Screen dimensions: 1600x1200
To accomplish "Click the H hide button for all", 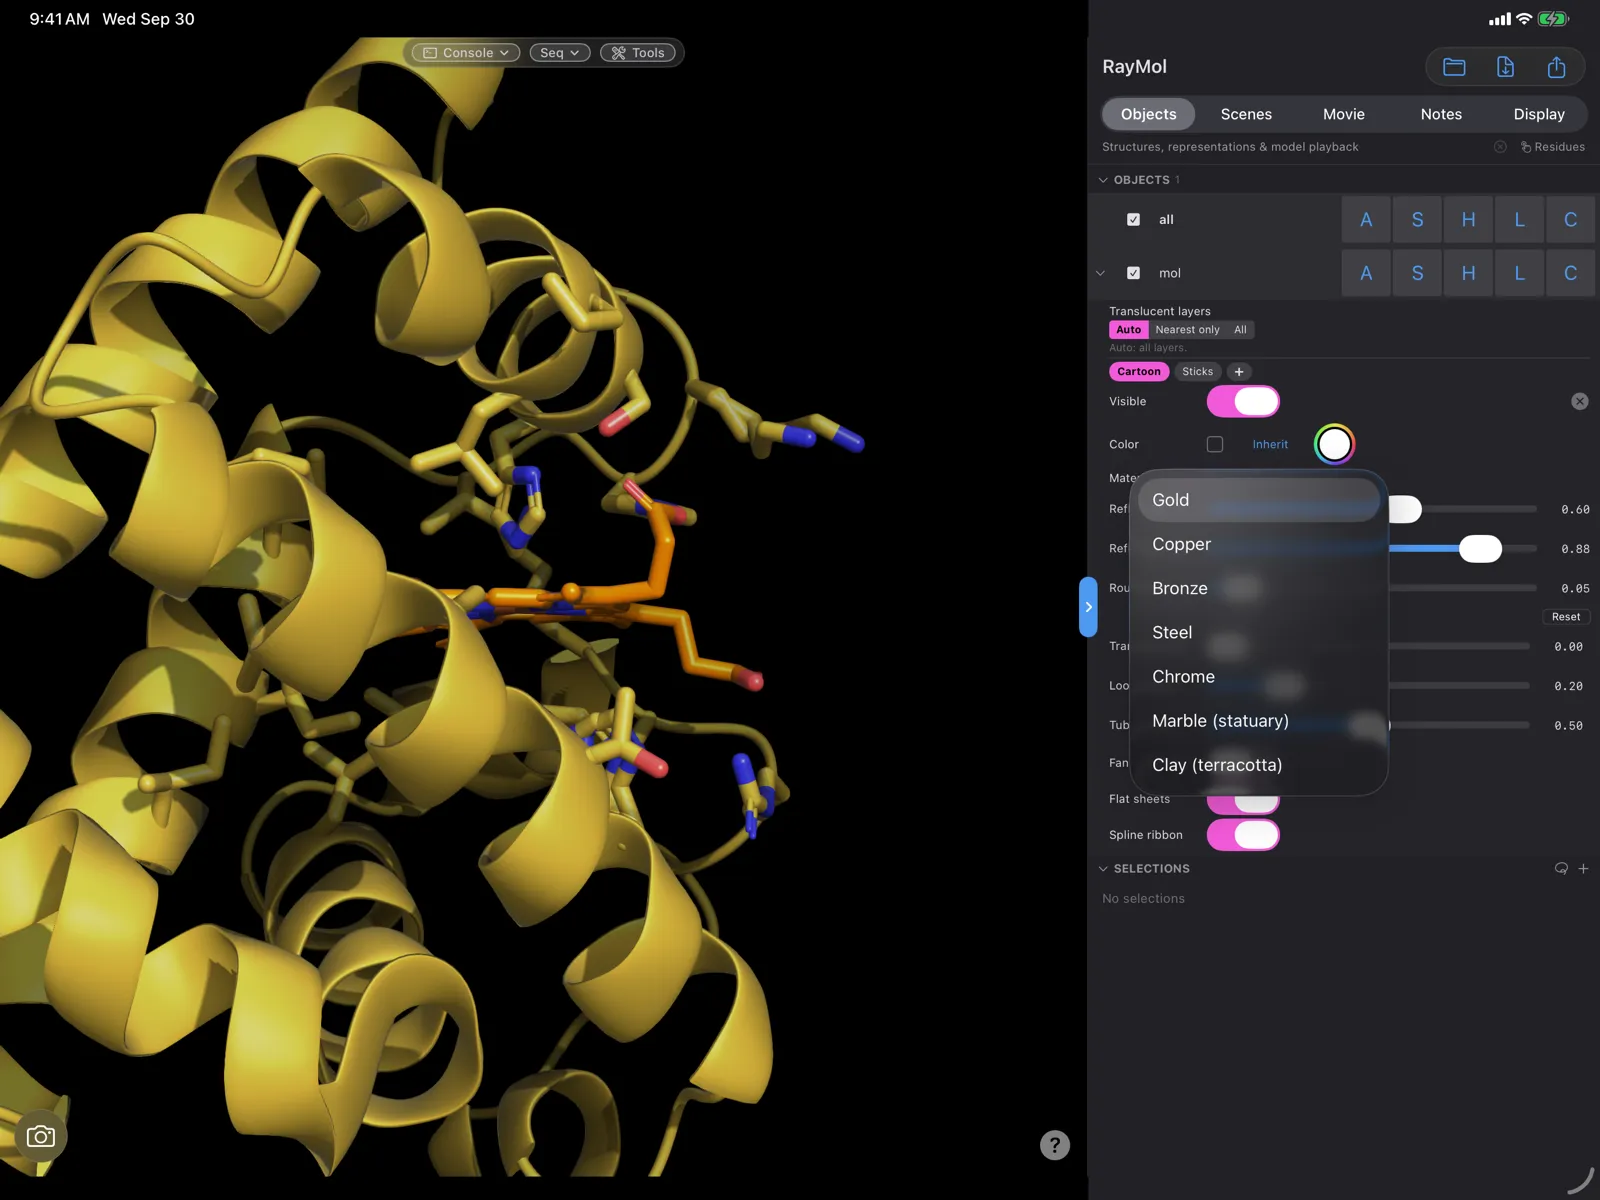I will click(x=1468, y=220).
